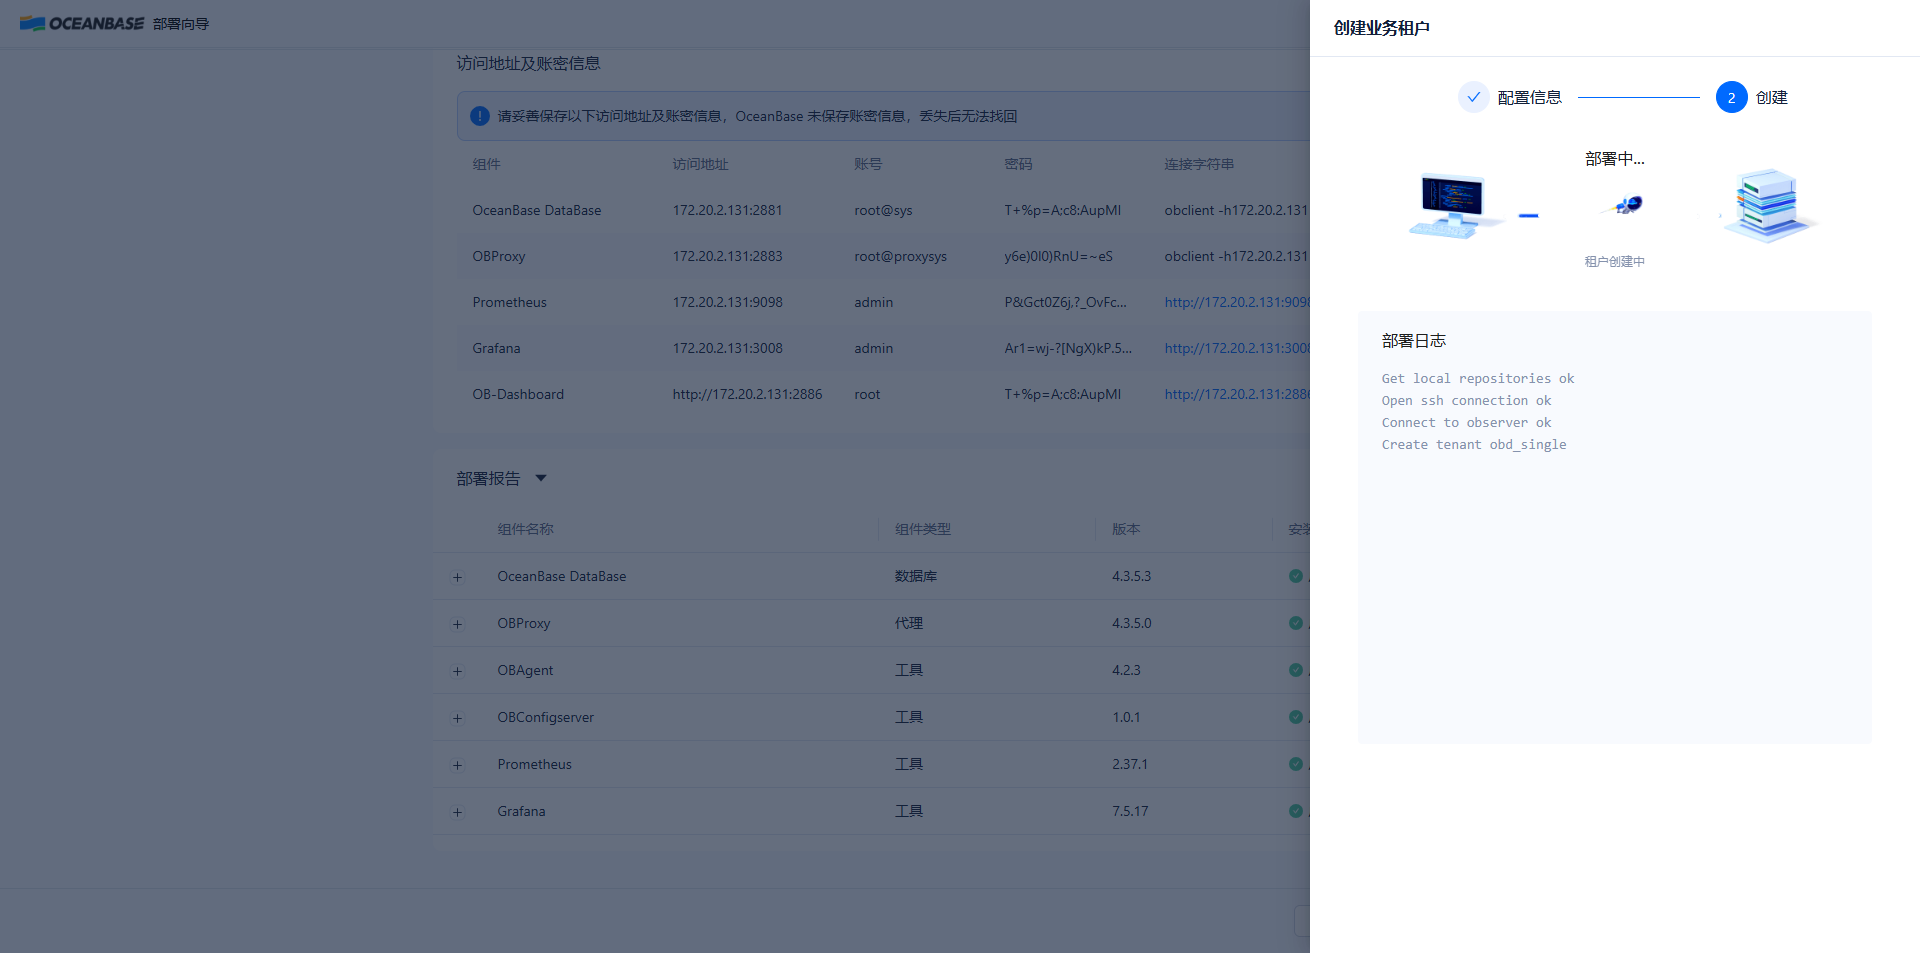
Task: Click OB-Dashboard component name in access table
Action: coord(518,394)
